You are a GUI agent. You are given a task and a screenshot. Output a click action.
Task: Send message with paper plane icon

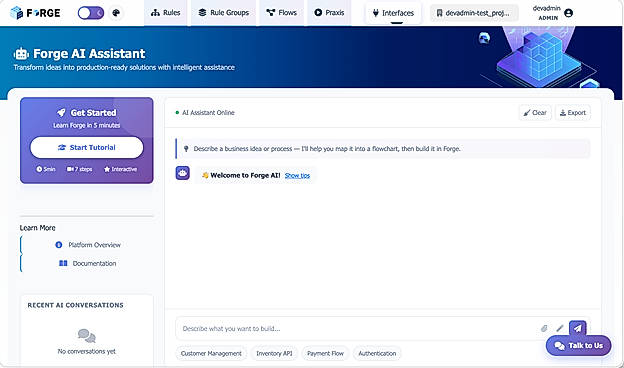pyautogui.click(x=577, y=328)
